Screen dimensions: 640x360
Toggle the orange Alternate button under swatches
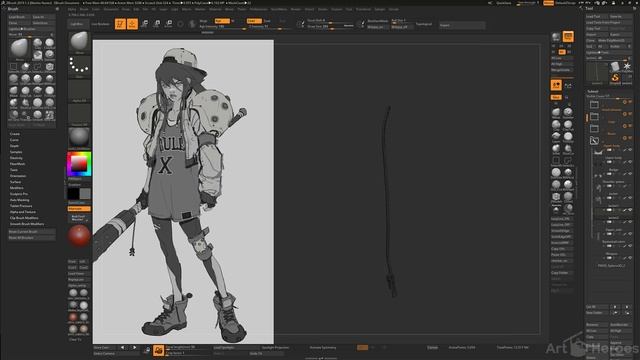(79, 209)
